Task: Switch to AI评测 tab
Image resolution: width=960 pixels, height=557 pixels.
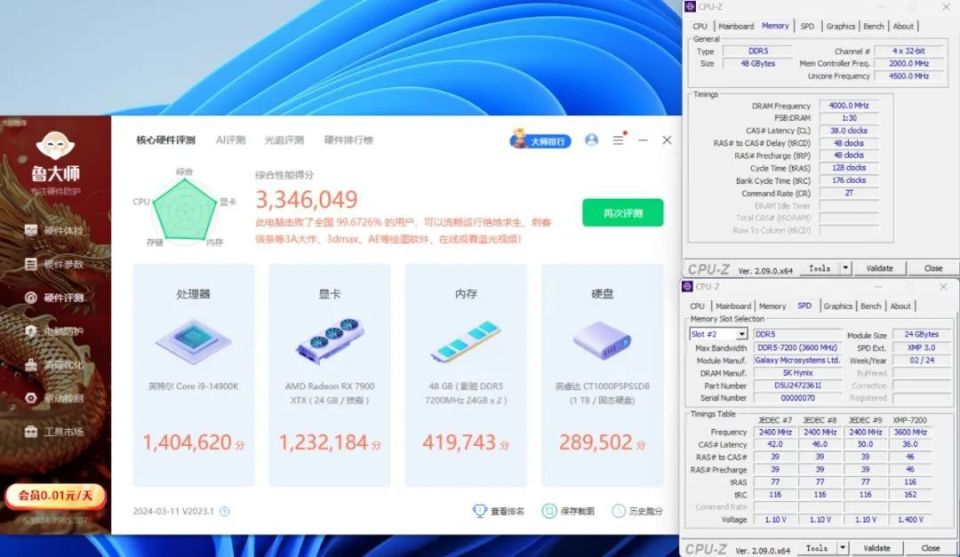Action: pos(230,140)
